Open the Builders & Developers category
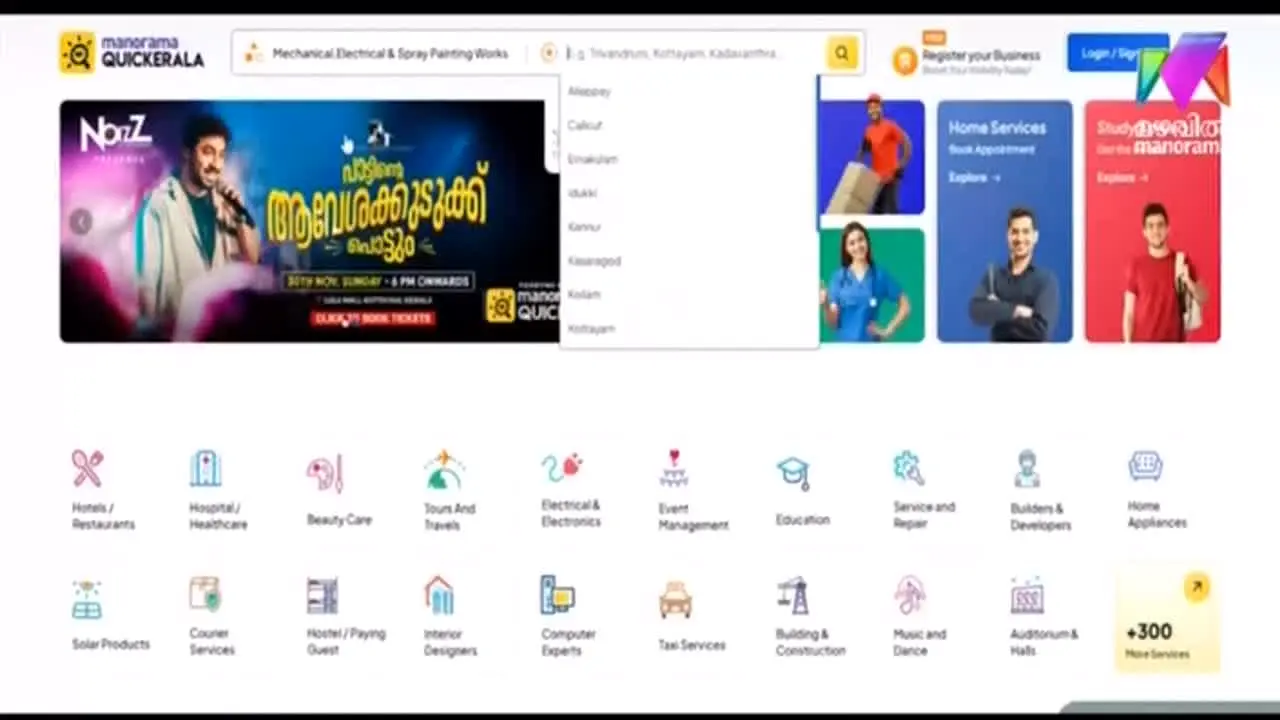Viewport: 1280px width, 720px height. [1040, 490]
